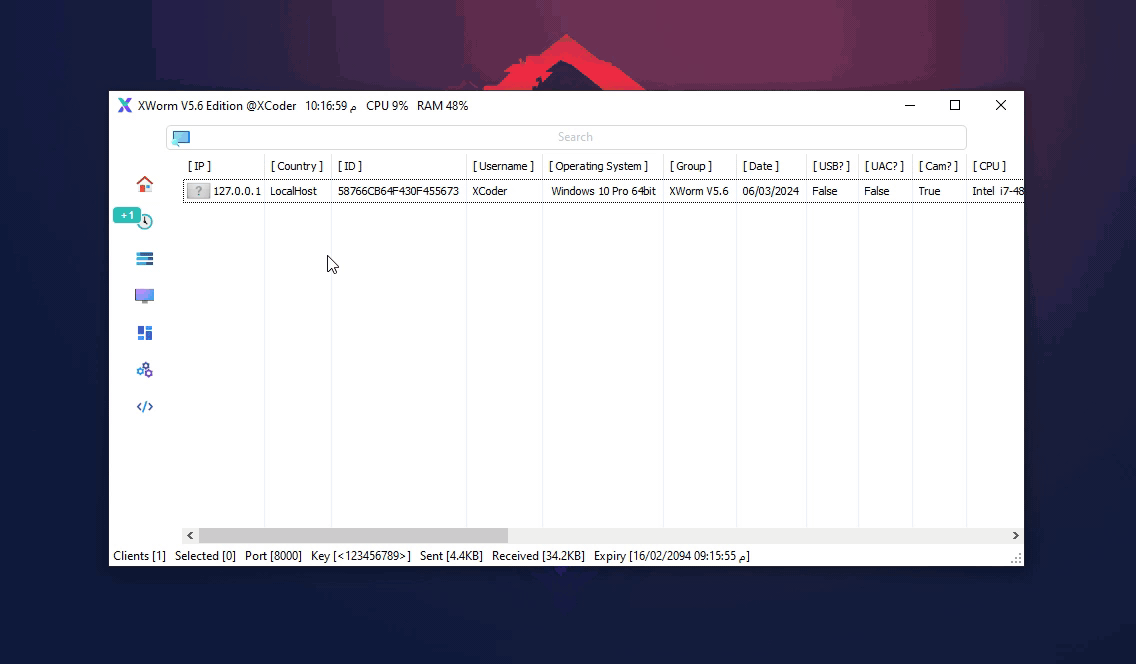Select the monitor screen sidebar icon
Viewport: 1136px width, 664px height.
[x=144, y=295]
